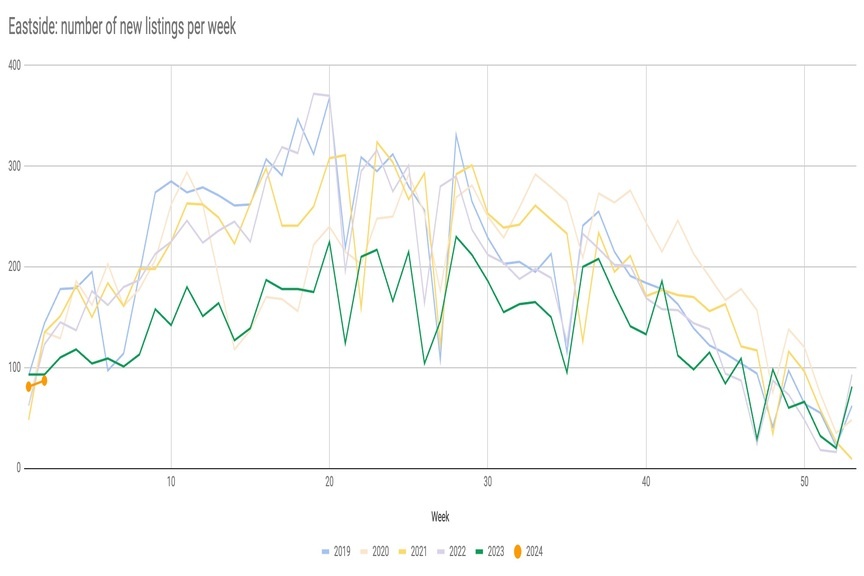Select the 2019 legend color swatch
The height and width of the screenshot is (576, 864).
pos(325,551)
